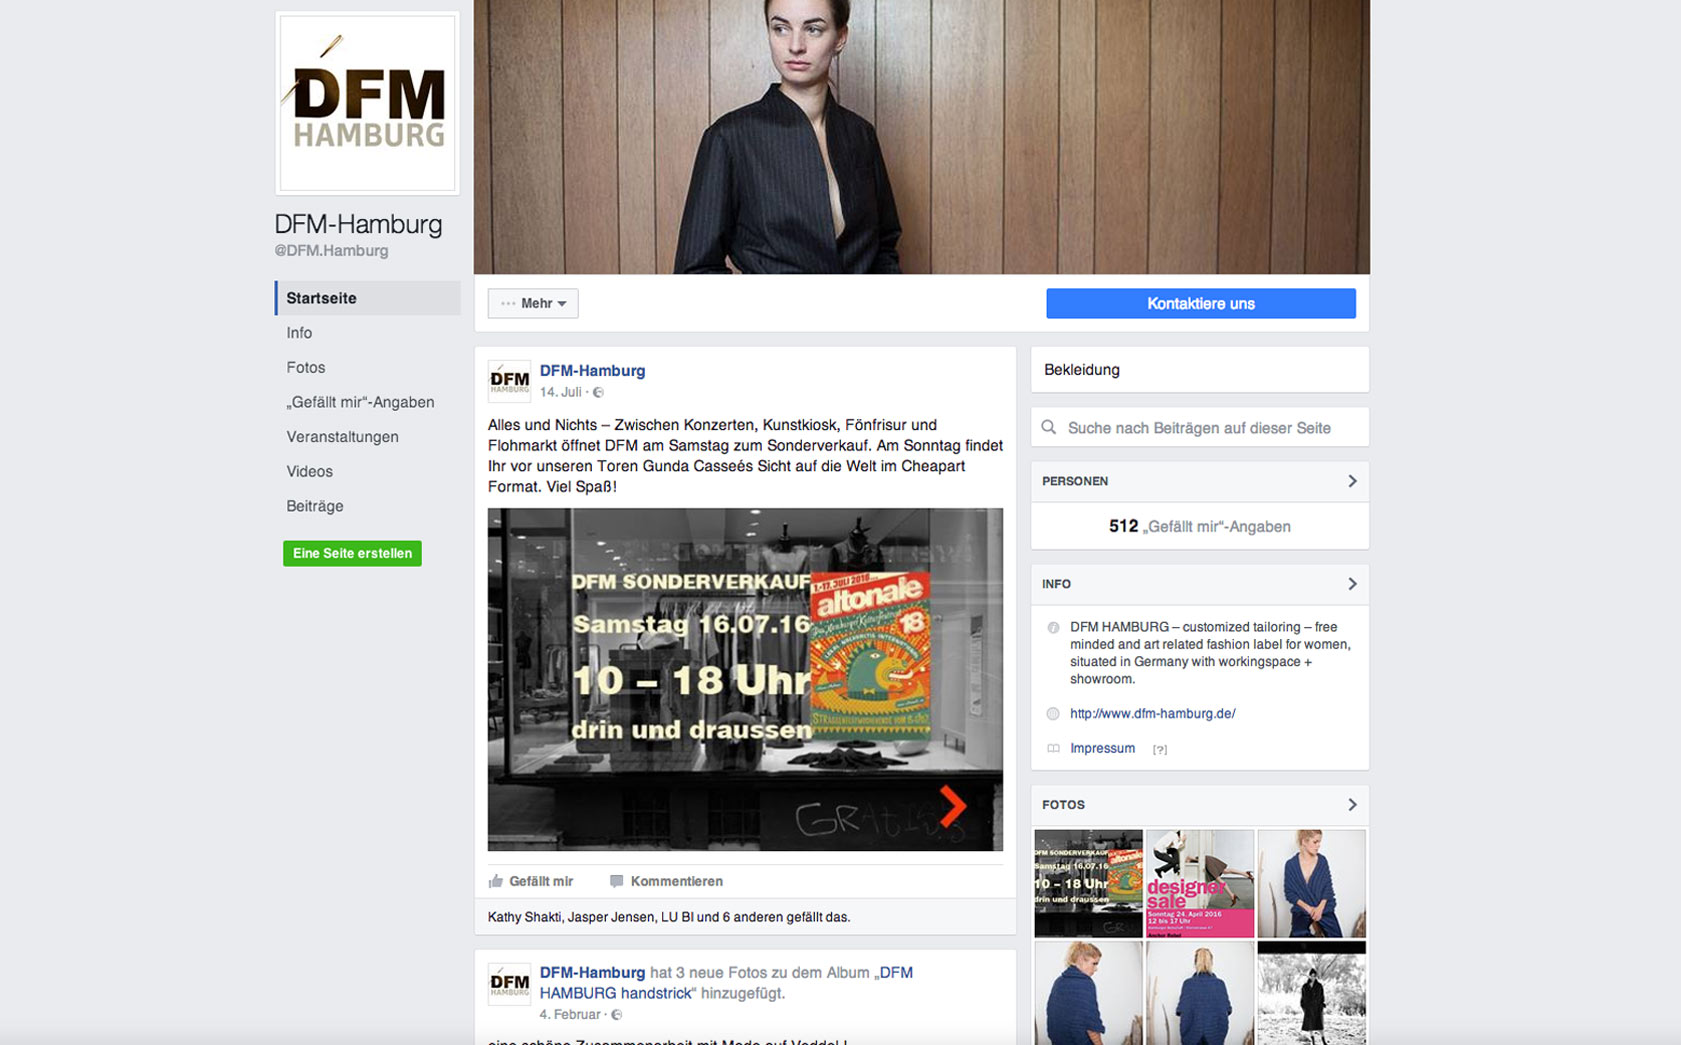Open the Veranstaltungen sidebar tab

pos(342,437)
